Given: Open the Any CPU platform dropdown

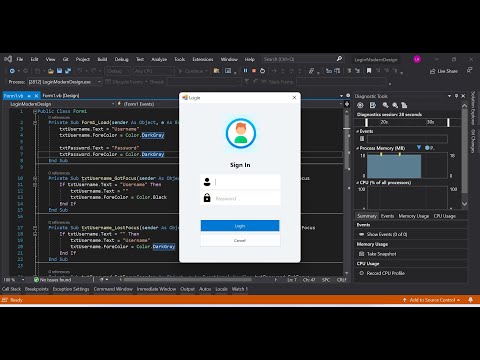Looking at the screenshot, I should pos(154,71).
